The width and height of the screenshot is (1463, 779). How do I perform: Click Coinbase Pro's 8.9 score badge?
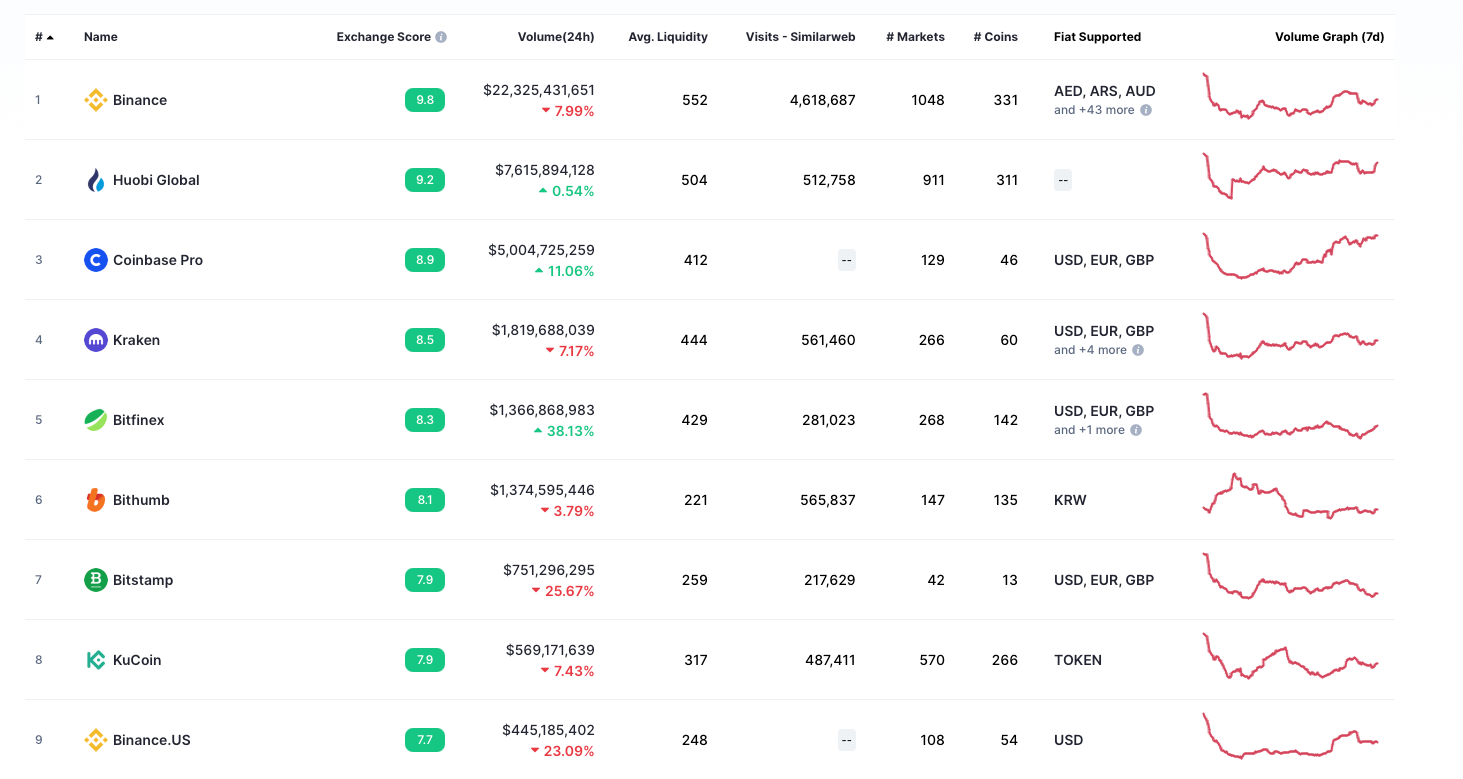click(x=425, y=260)
